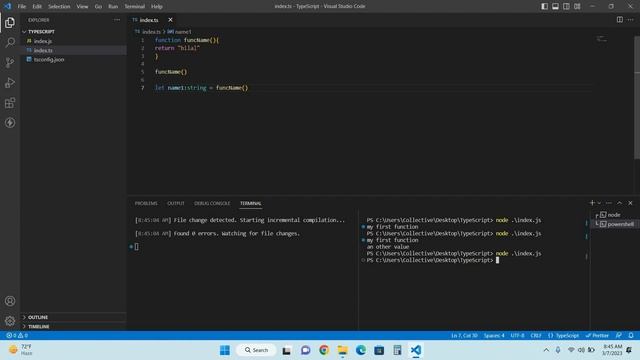Image resolution: width=640 pixels, height=360 pixels.
Task: Open the Go menu
Action: [98, 7]
